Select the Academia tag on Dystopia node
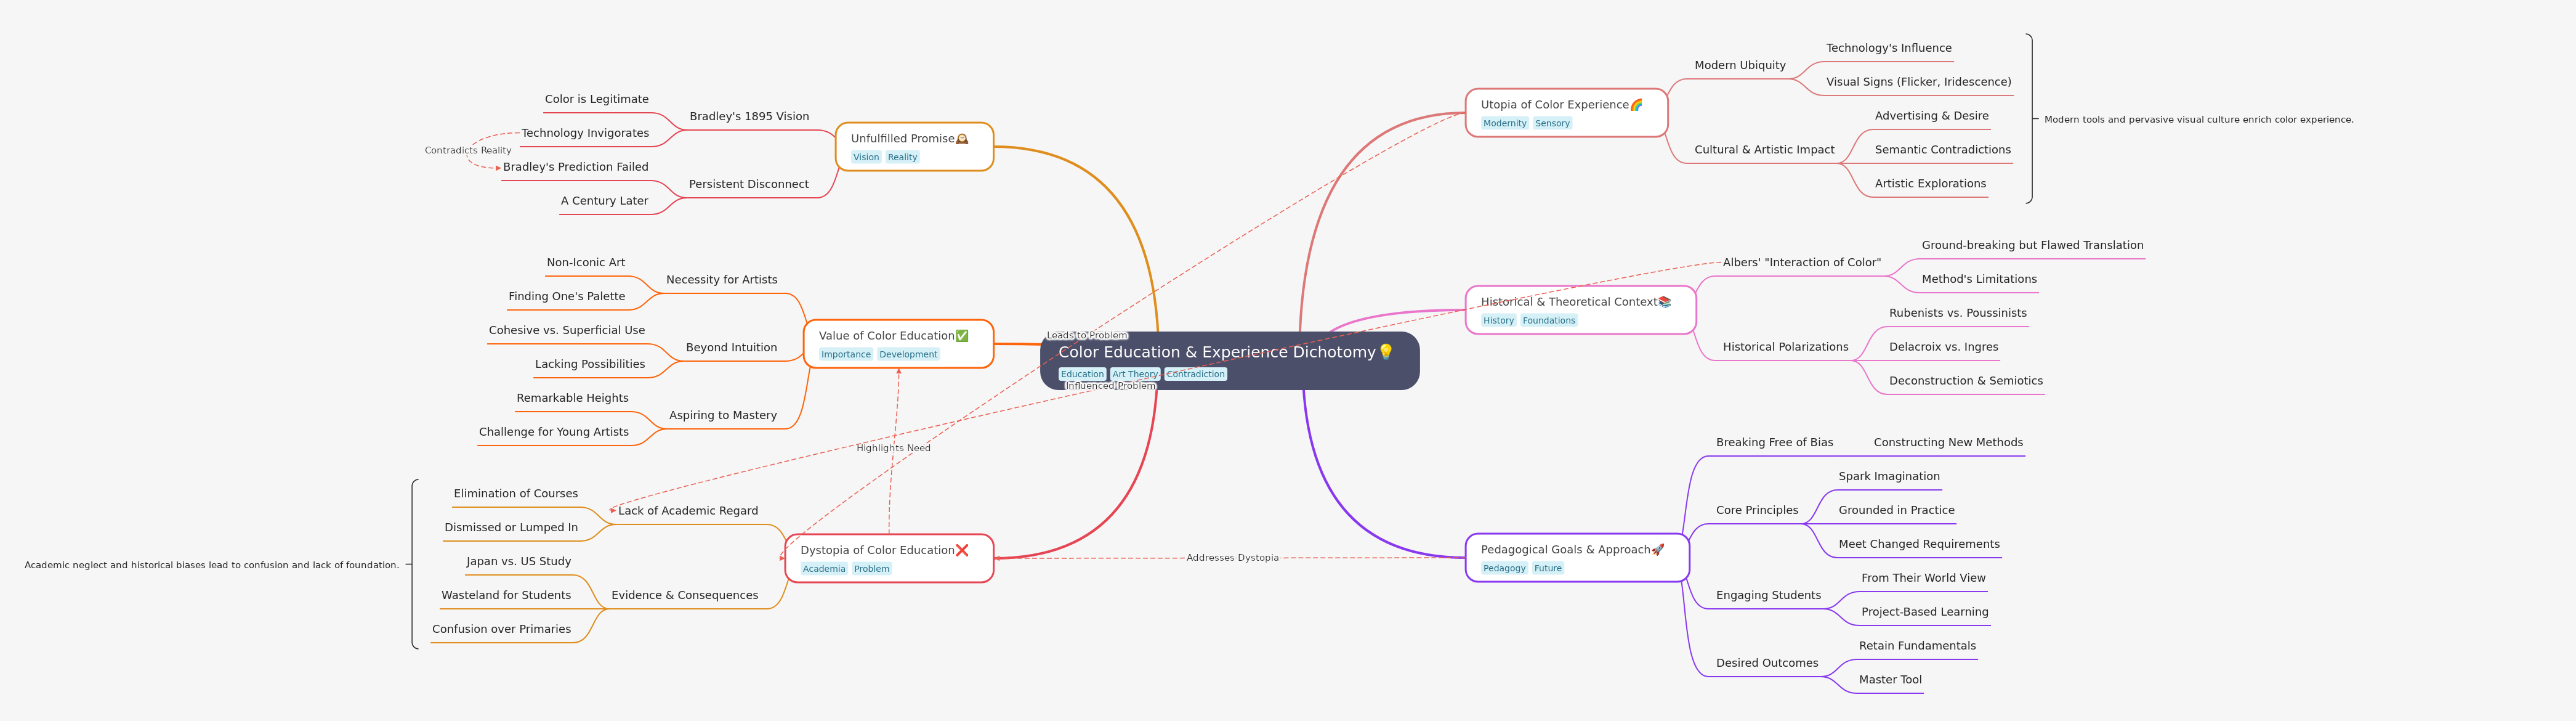 [x=824, y=569]
